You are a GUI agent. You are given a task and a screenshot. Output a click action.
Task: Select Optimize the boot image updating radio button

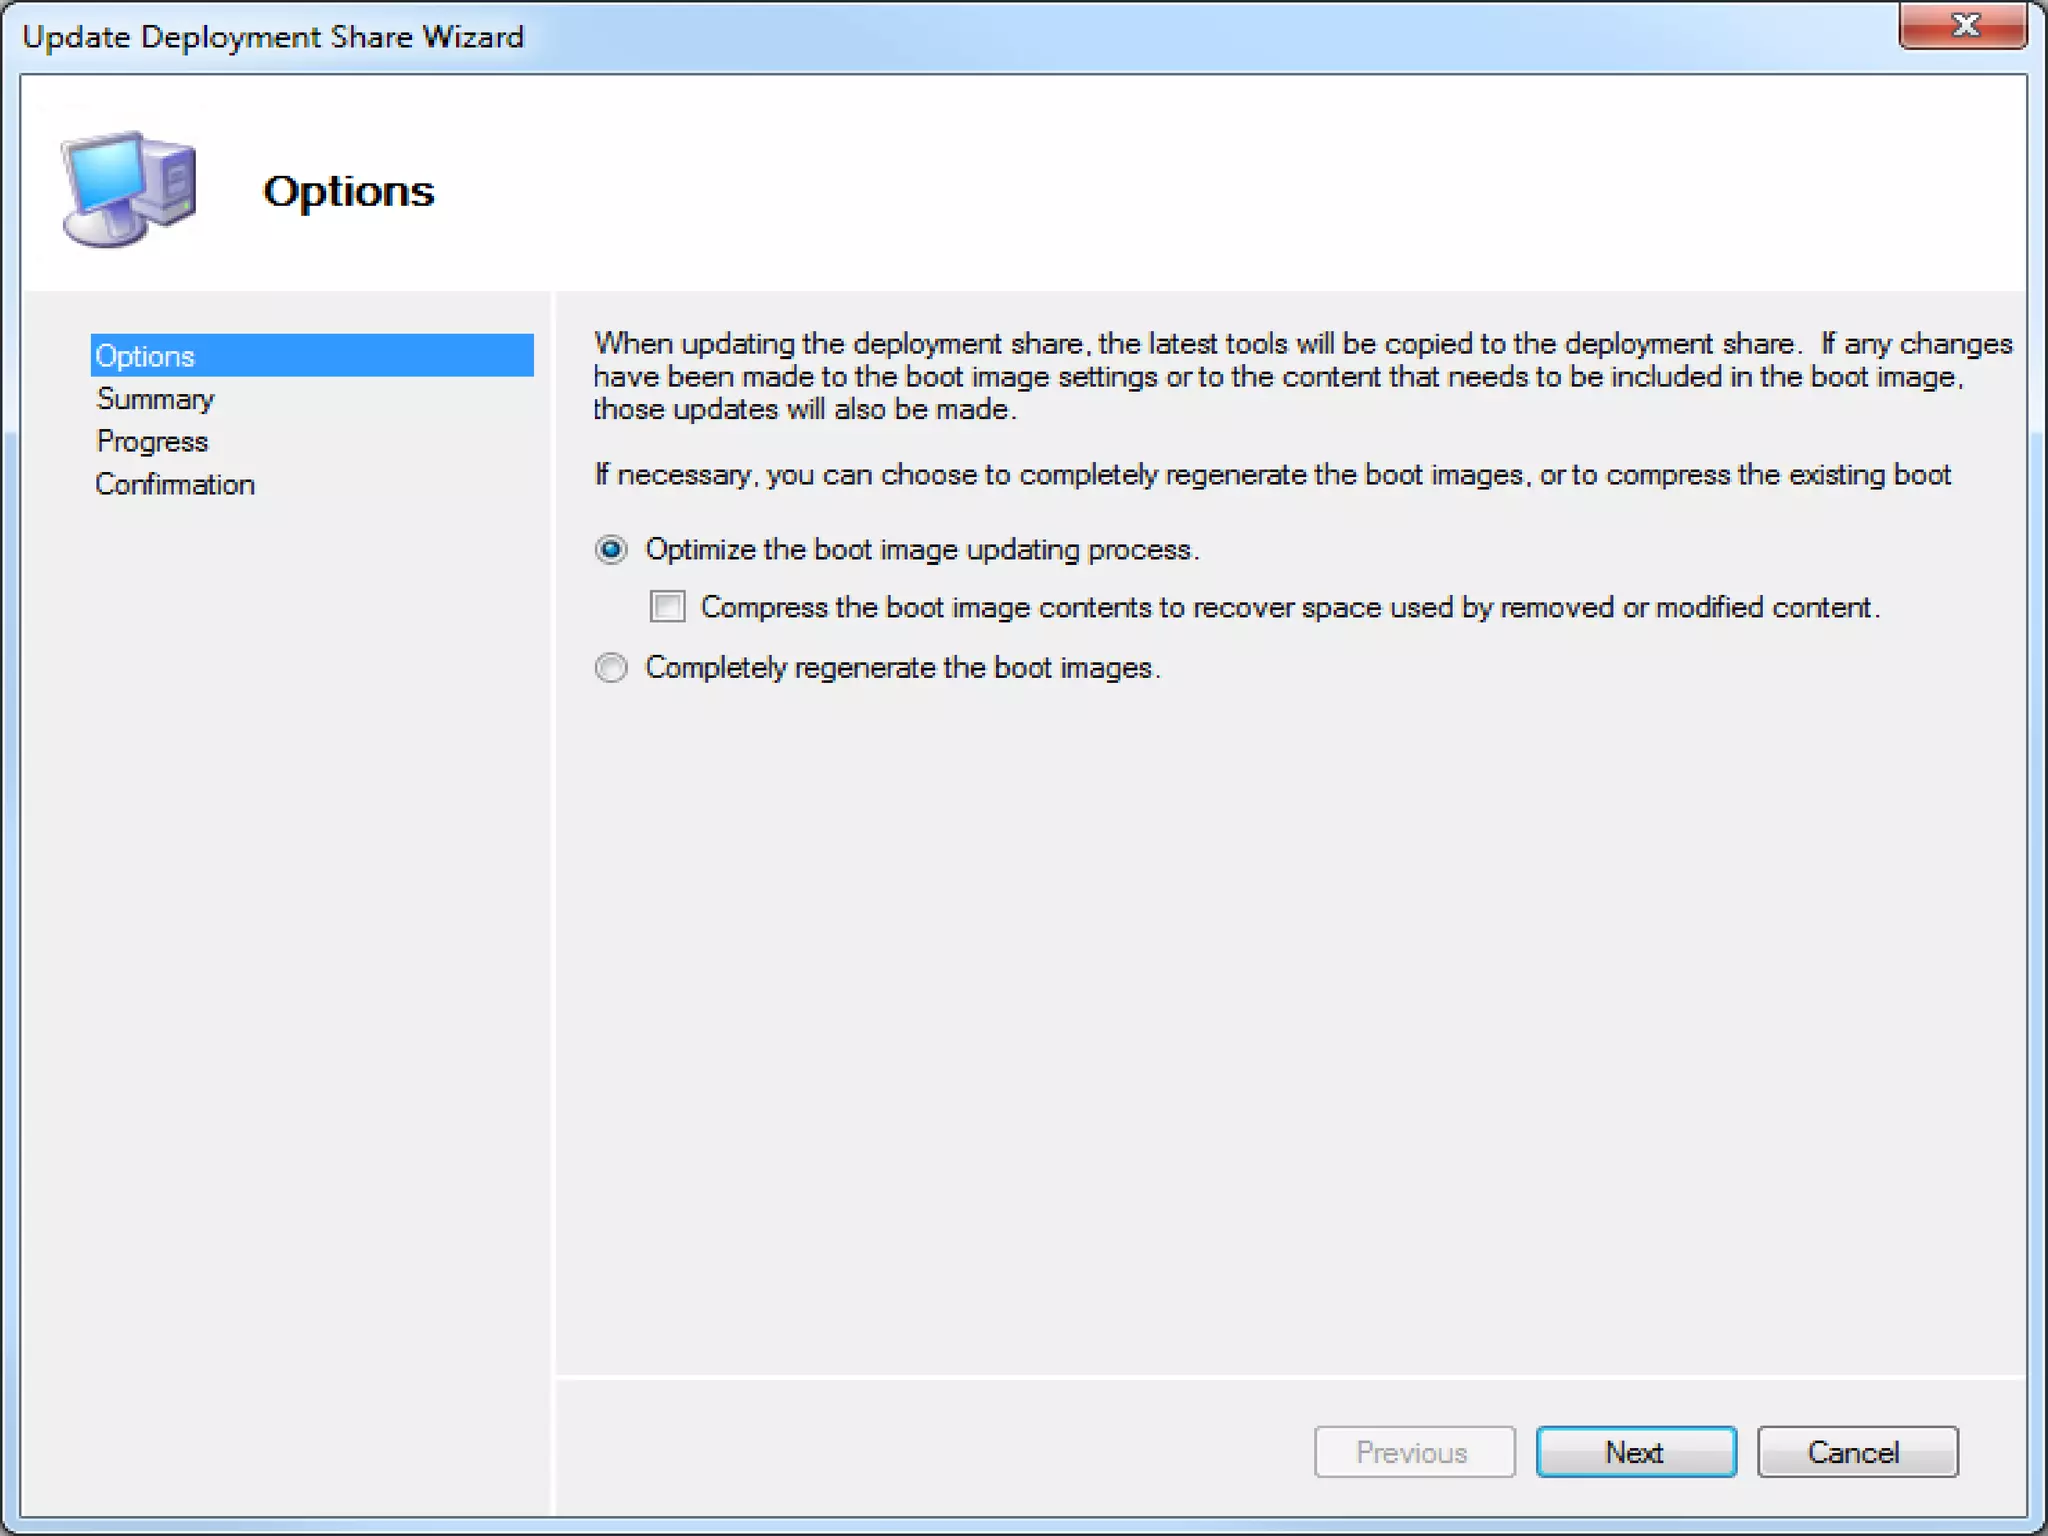click(611, 550)
